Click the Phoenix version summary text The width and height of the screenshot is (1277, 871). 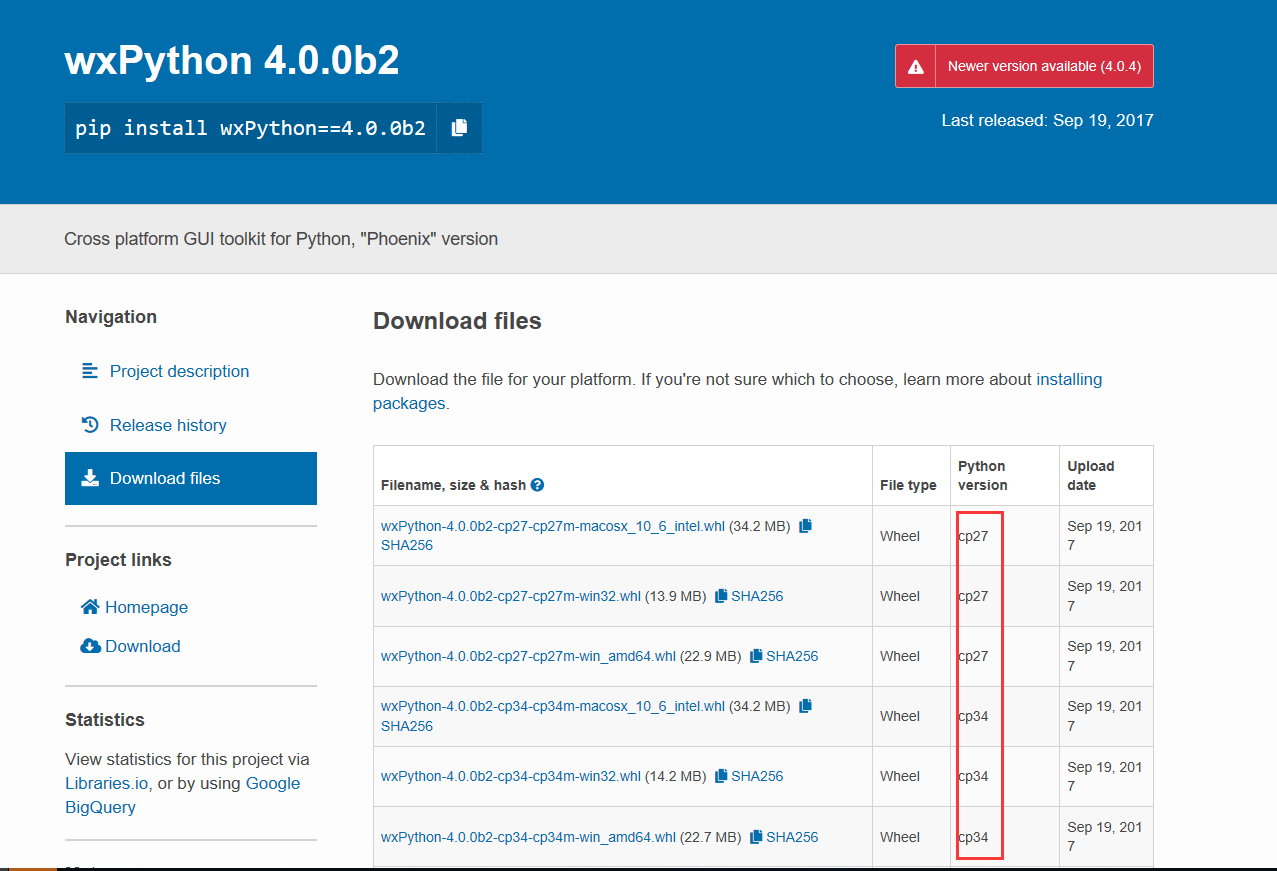pos(281,239)
